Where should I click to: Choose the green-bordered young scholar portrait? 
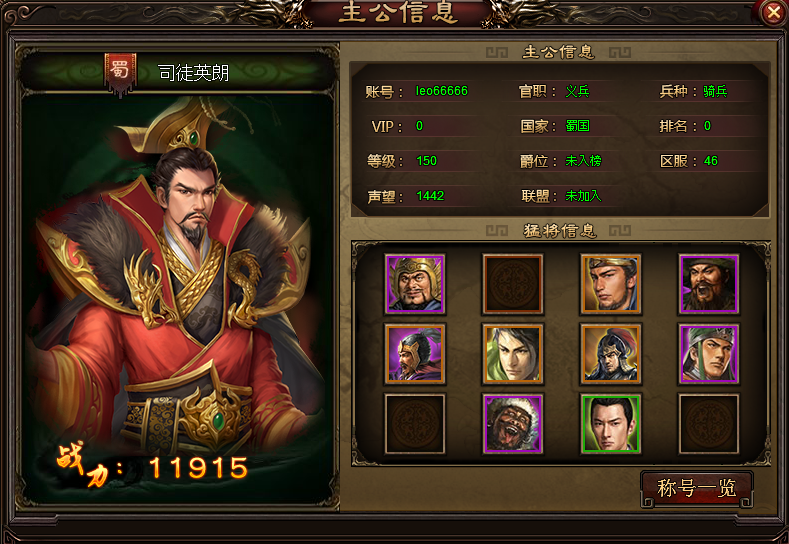coord(610,424)
